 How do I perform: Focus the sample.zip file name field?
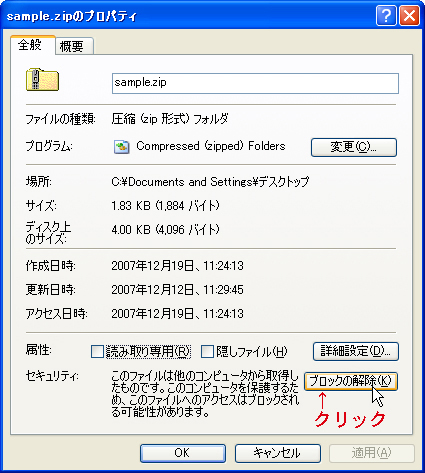point(255,83)
